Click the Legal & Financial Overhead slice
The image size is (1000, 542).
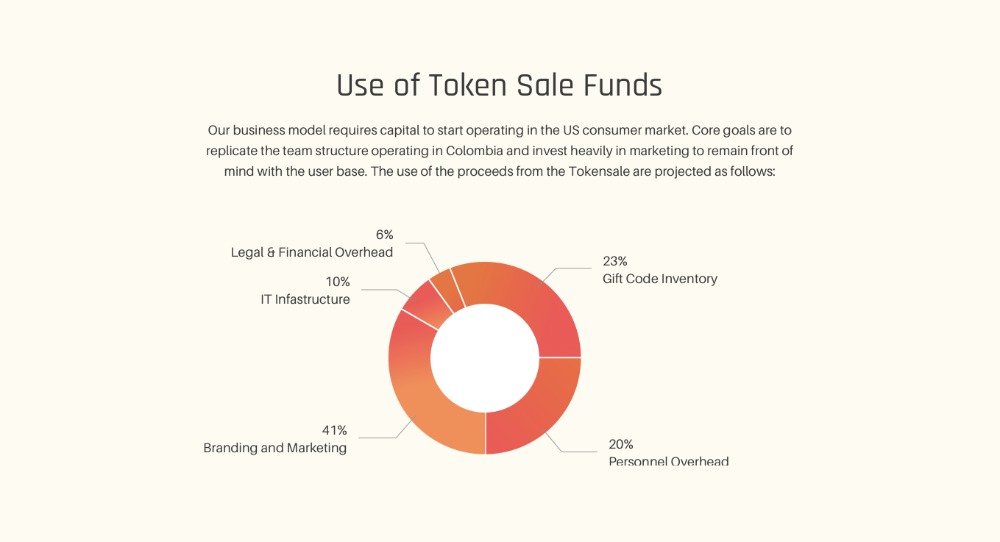[448, 289]
